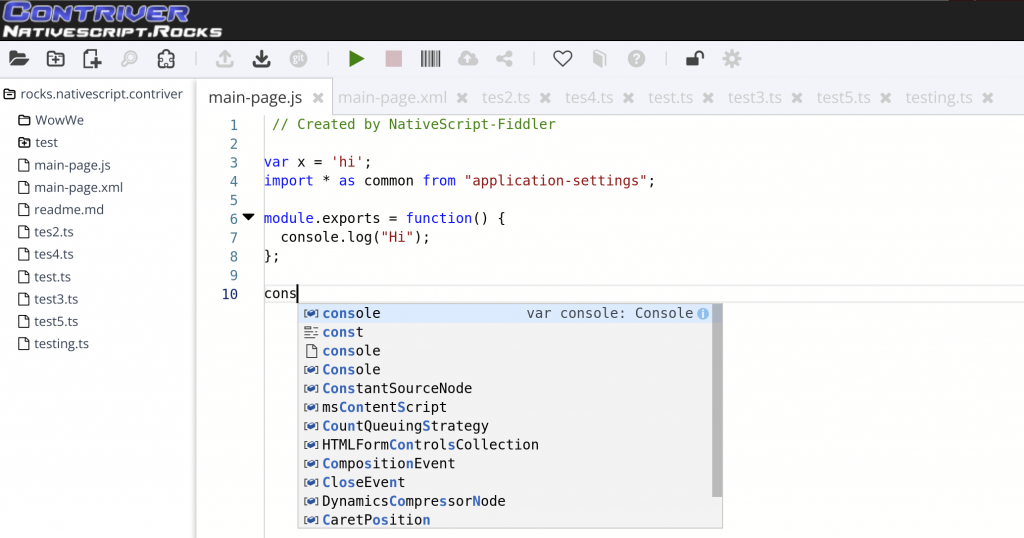The image size is (1024, 538).
Task: Choose CompositionEvent autocomplete suggestion
Action: pos(505,464)
